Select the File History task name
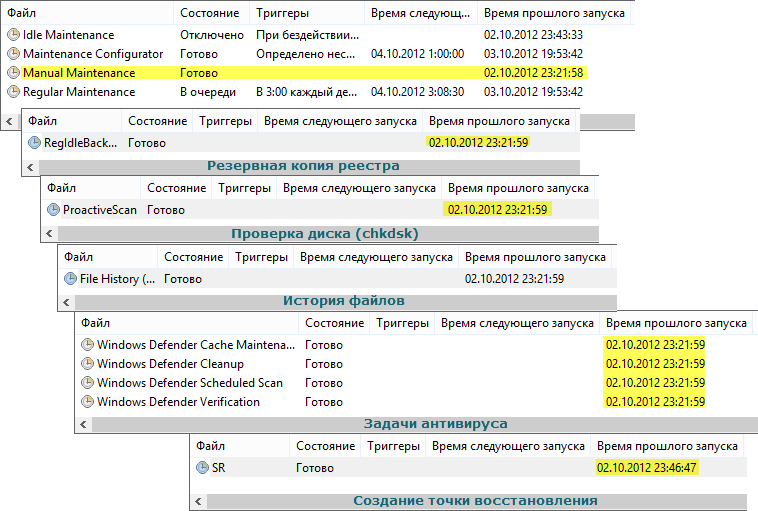 [x=117, y=279]
